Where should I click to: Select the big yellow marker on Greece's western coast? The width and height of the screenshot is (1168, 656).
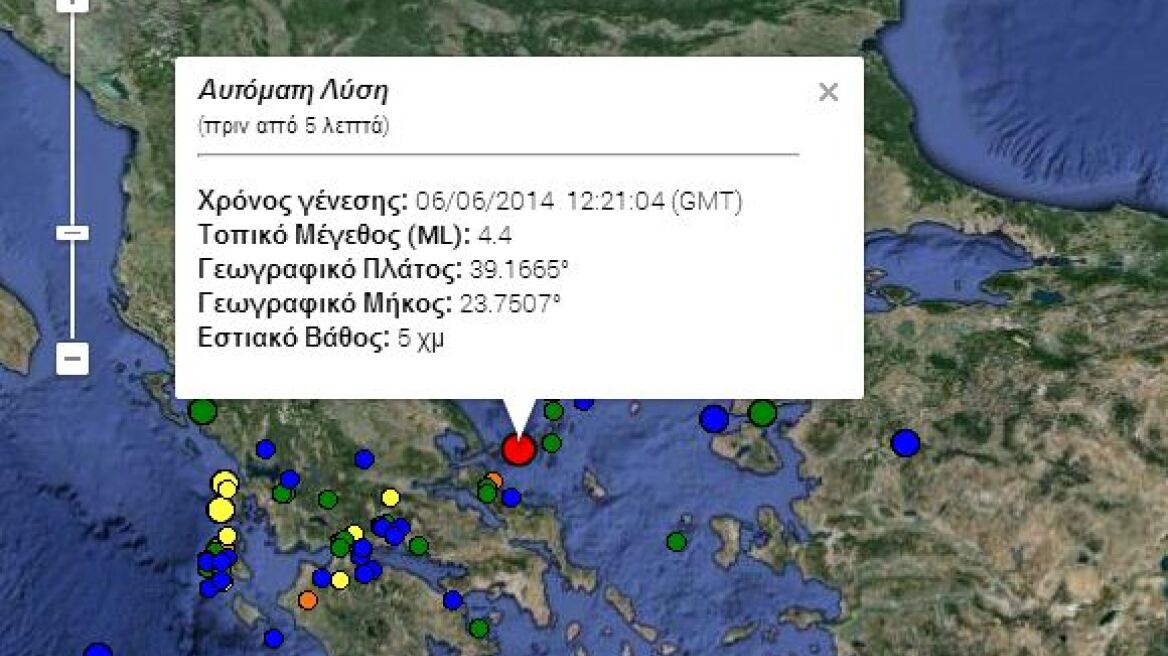[221, 508]
